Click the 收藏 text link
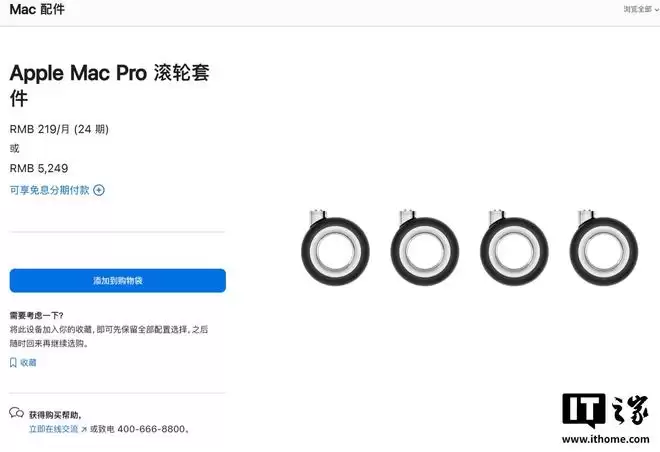 coord(28,363)
